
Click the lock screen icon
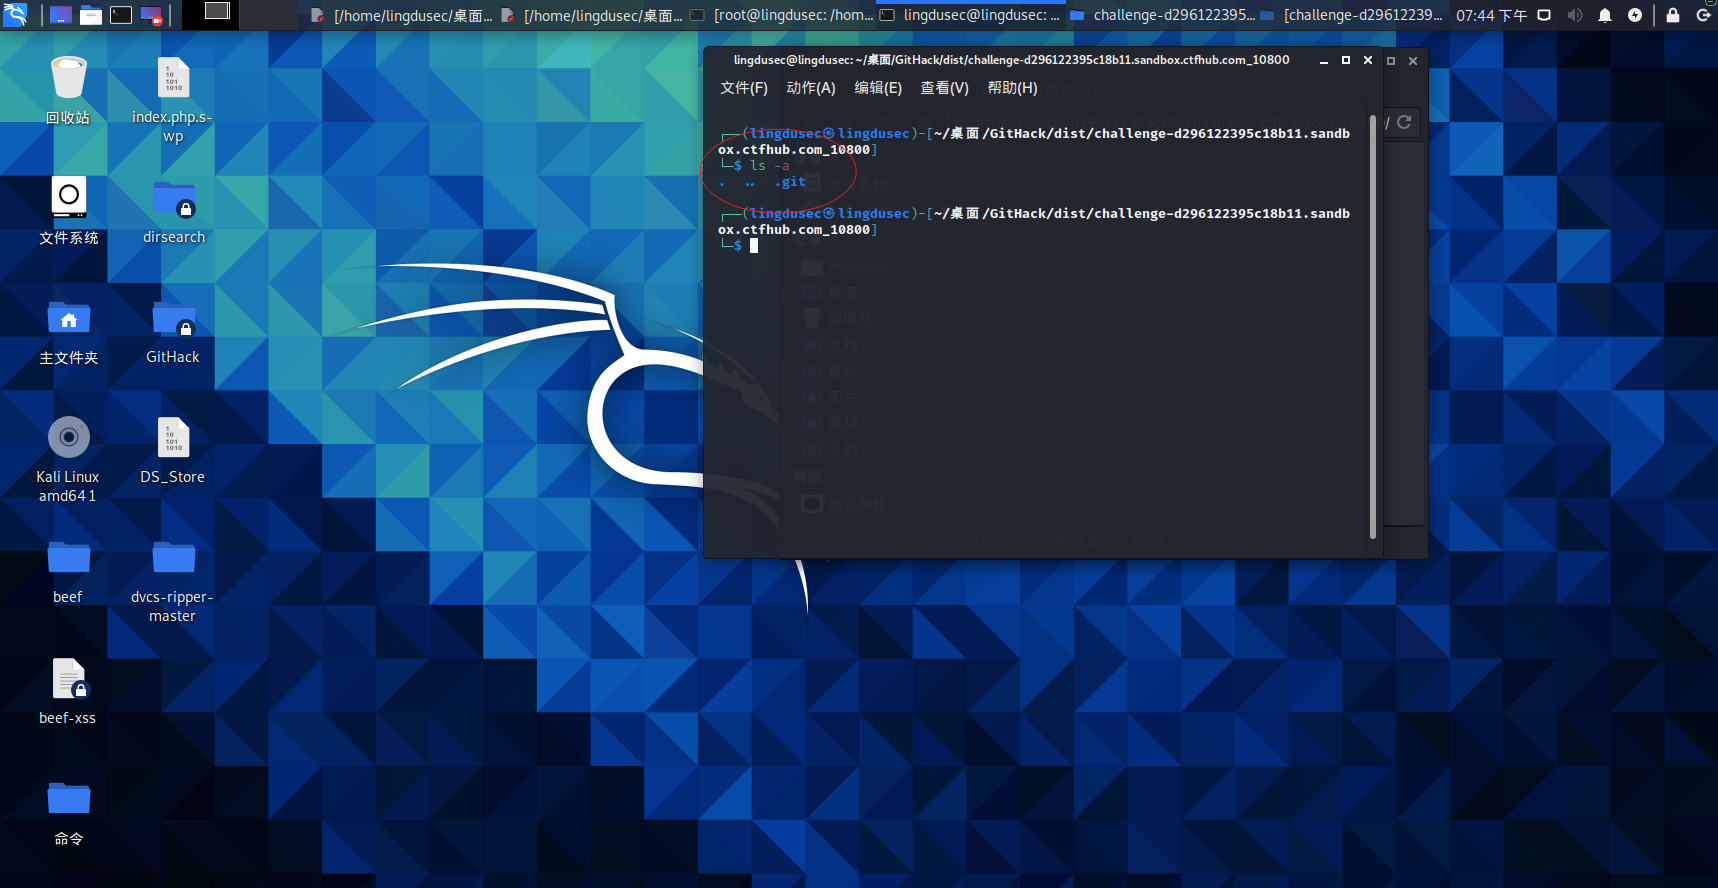pos(1673,15)
